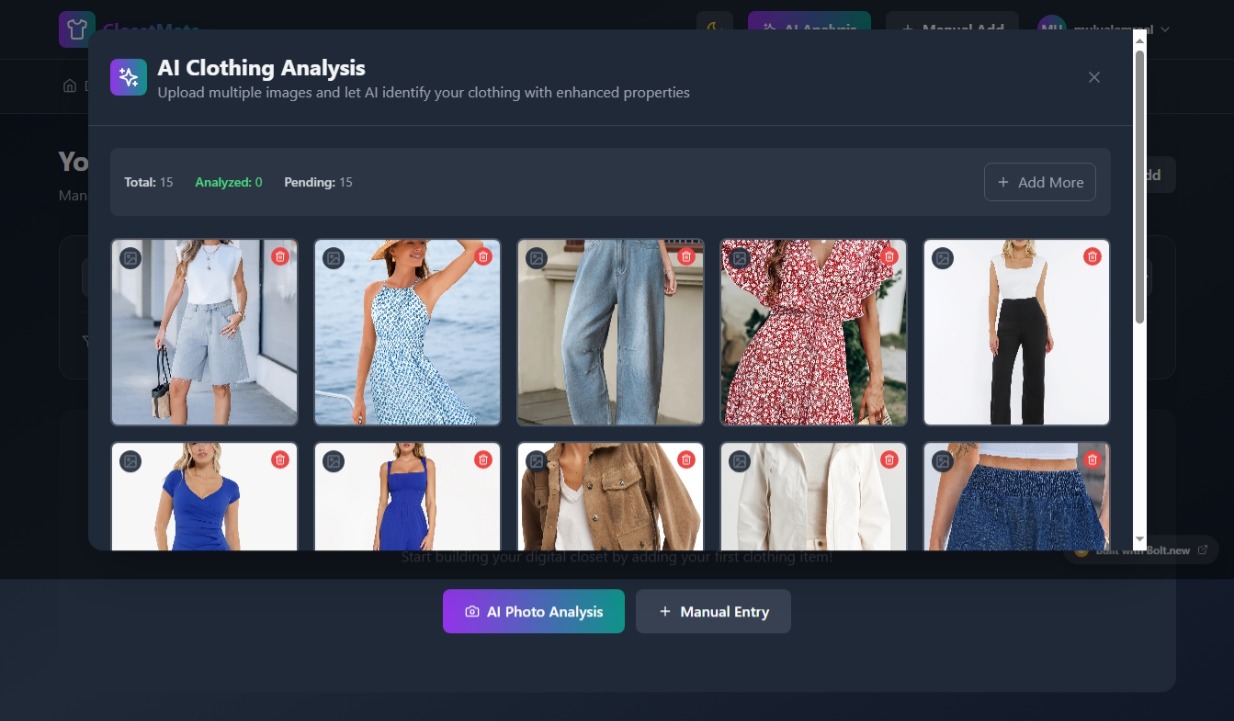Delete the blue smocked skirt photo

pos(1092,460)
